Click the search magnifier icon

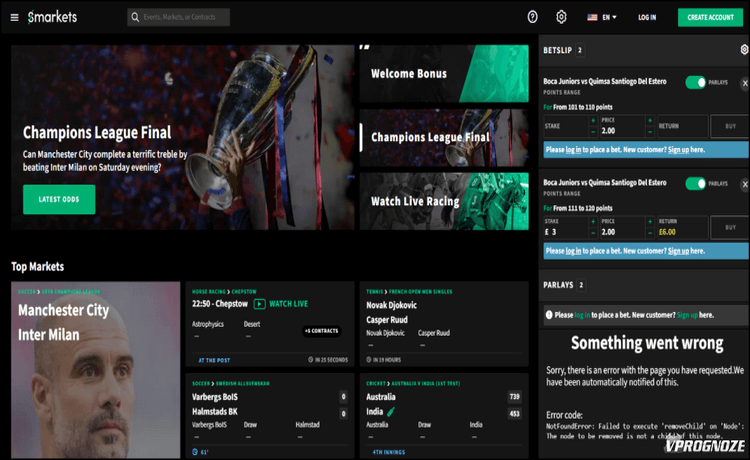click(x=135, y=17)
